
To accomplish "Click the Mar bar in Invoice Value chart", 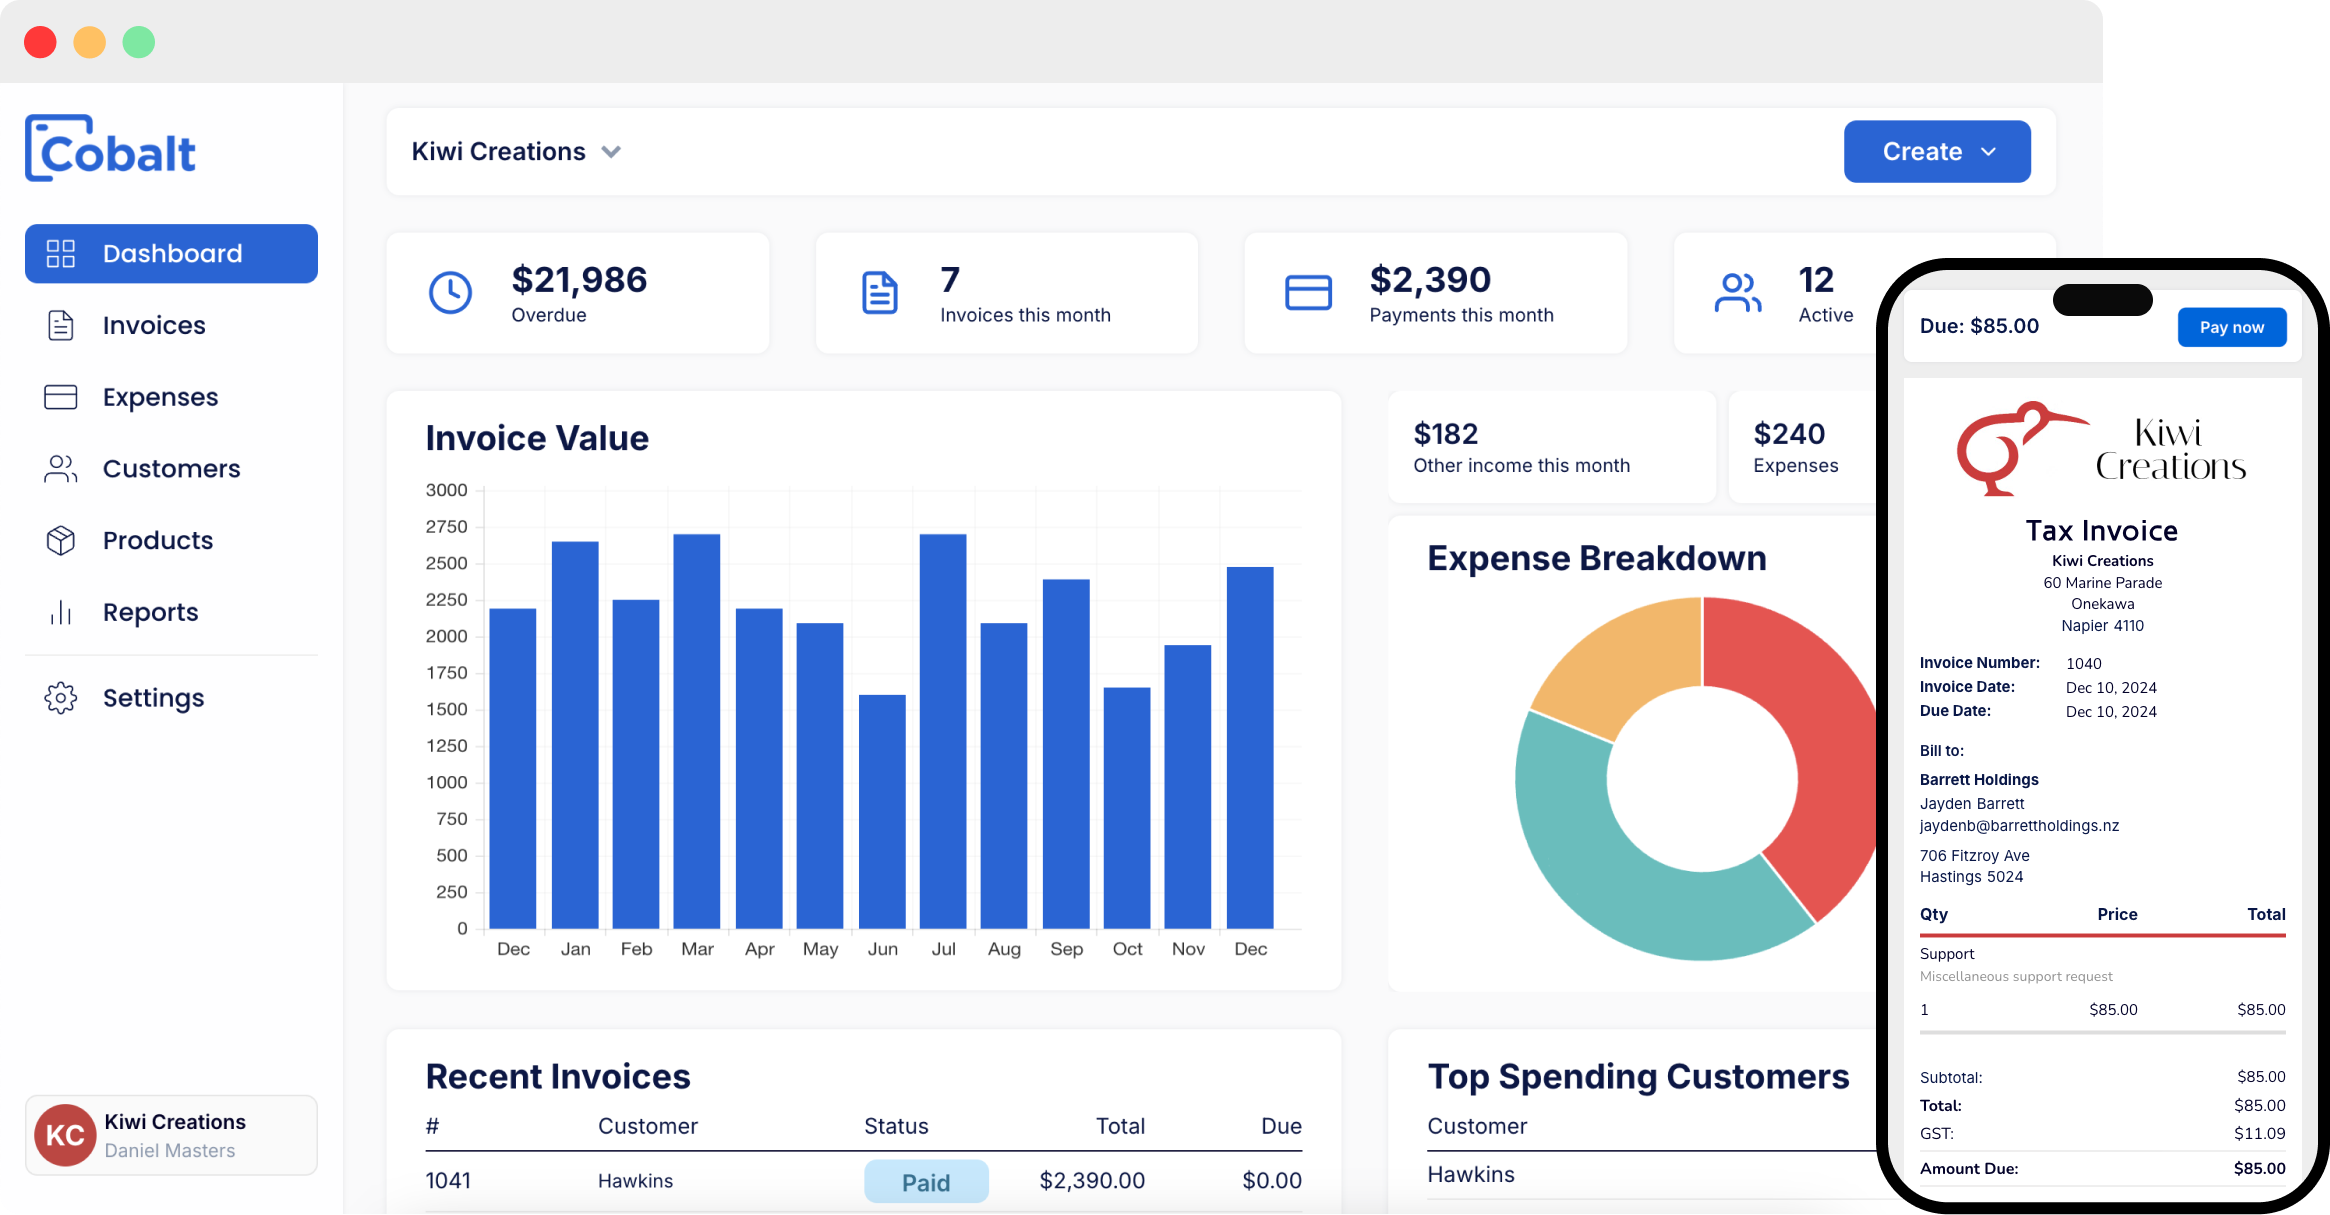I will pyautogui.click(x=697, y=731).
